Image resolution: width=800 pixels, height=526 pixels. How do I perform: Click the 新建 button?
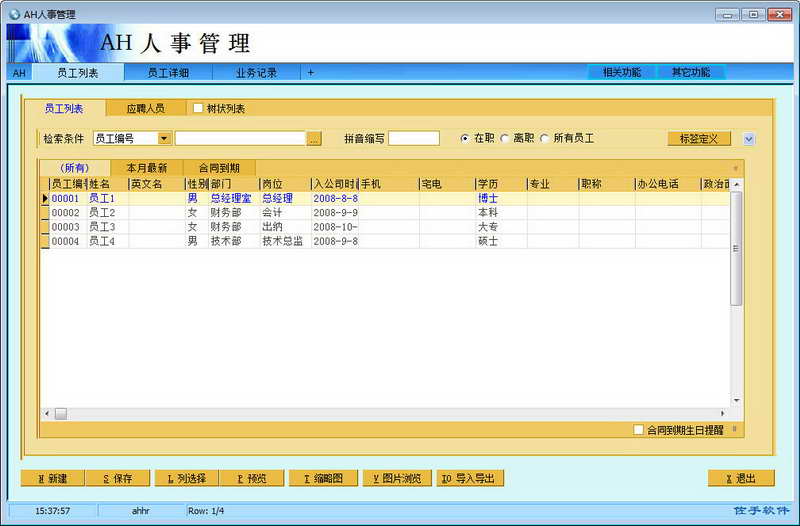point(52,479)
